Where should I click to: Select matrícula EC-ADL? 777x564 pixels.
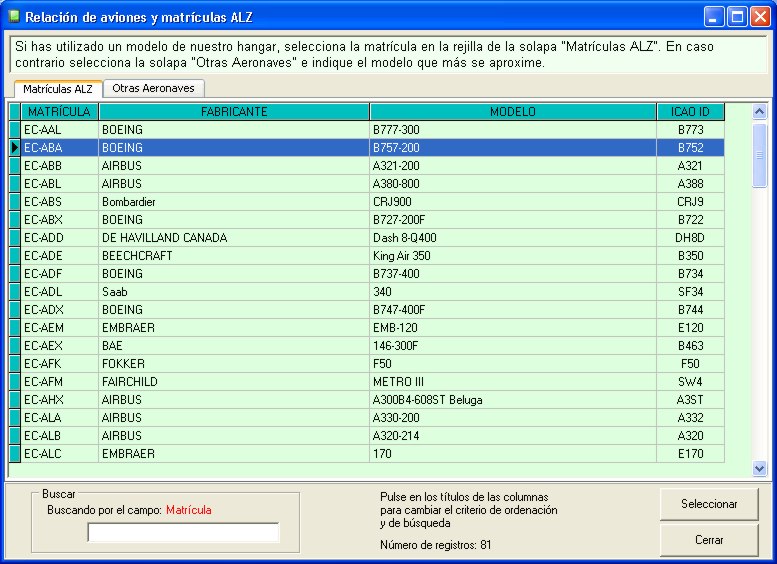point(59,292)
